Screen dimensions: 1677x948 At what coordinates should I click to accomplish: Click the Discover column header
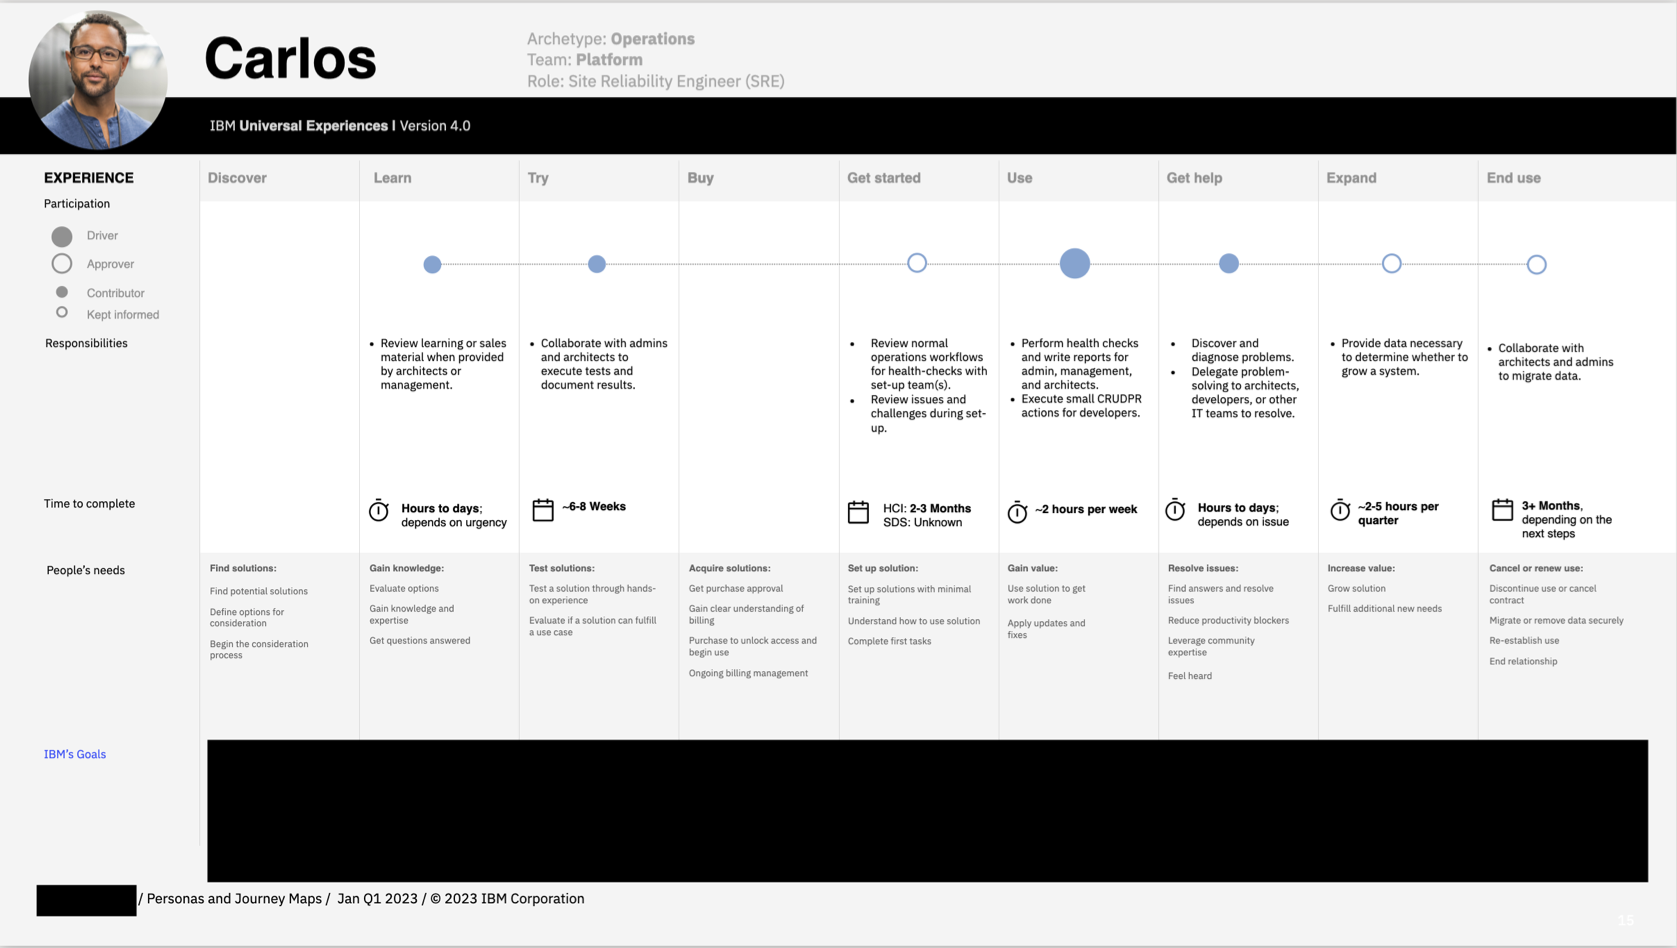pyautogui.click(x=237, y=178)
